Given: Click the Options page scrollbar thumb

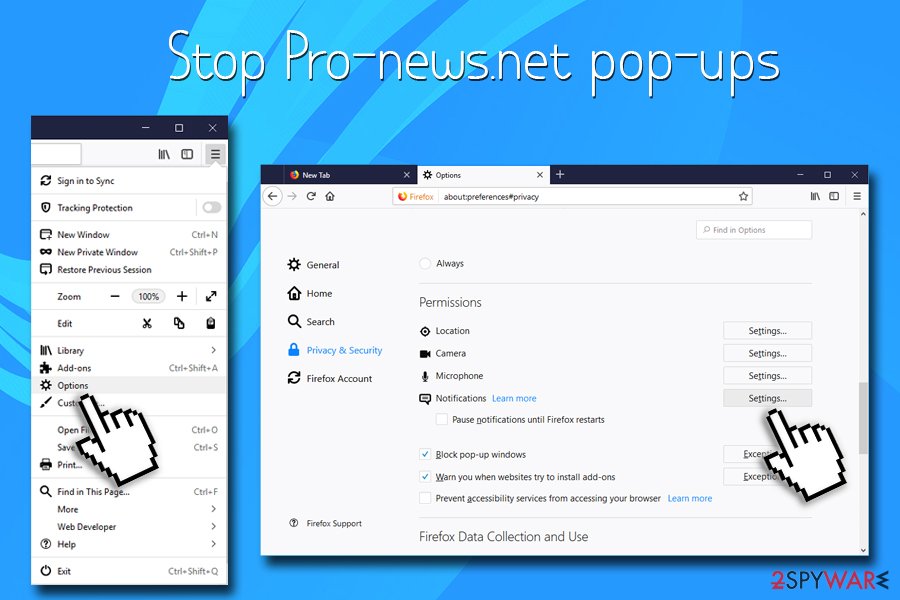Looking at the screenshot, I should pyautogui.click(x=863, y=418).
